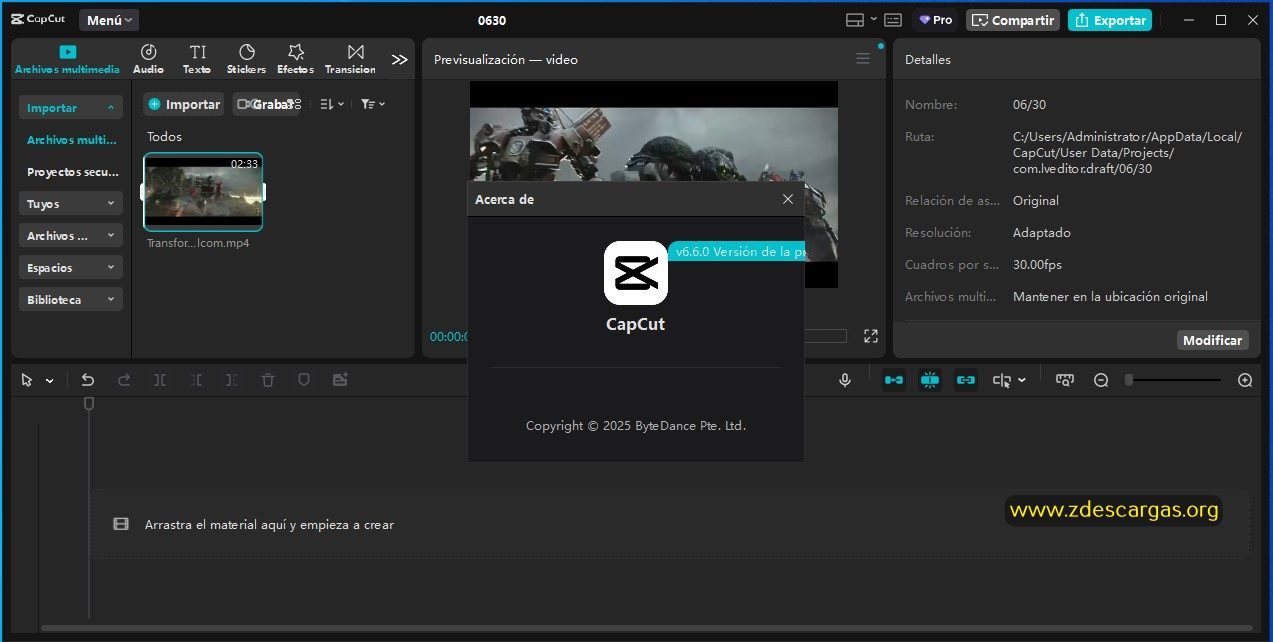
Task: Click the trash delete icon
Action: (x=268, y=380)
